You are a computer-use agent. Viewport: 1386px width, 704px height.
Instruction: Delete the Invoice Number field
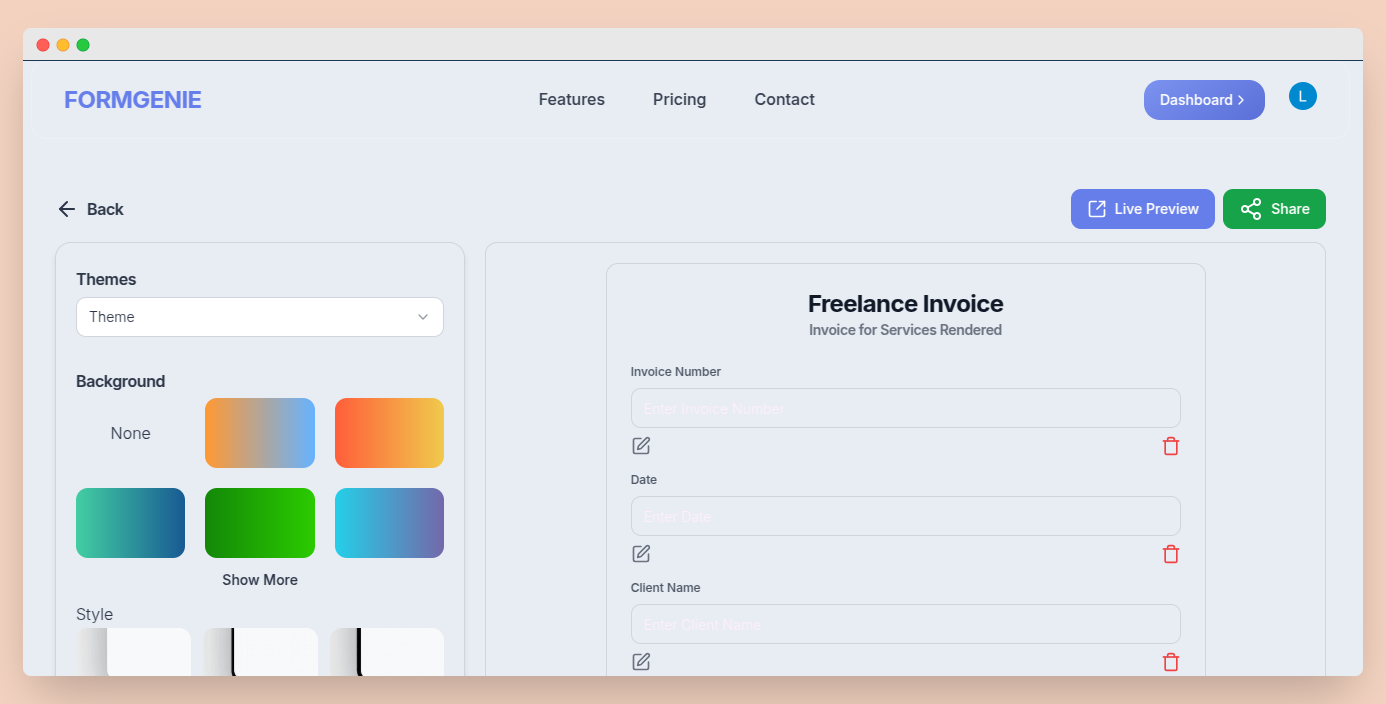(x=1170, y=446)
